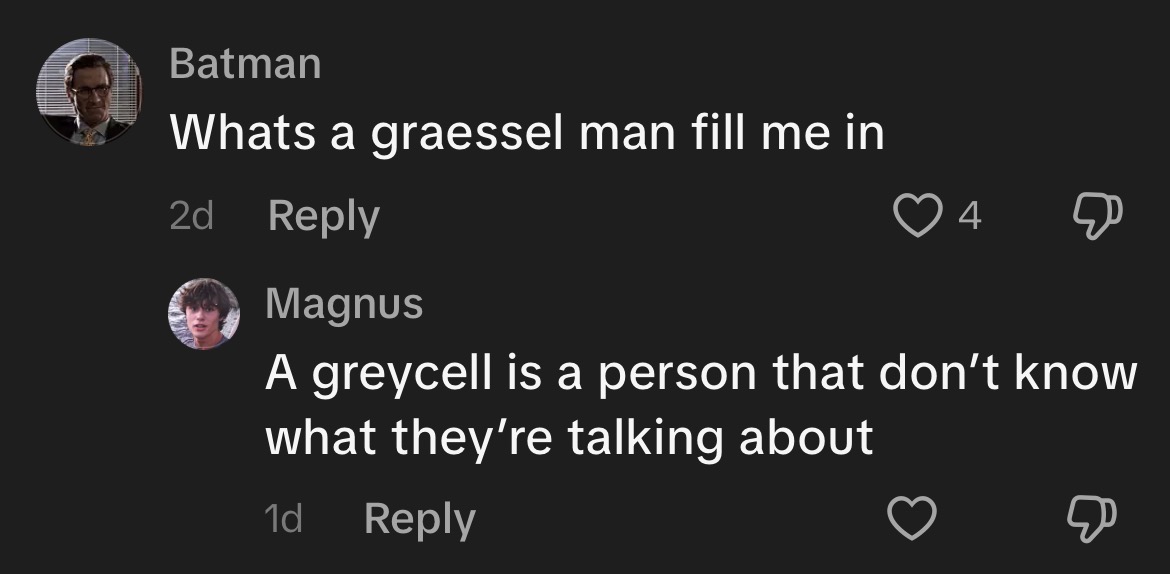The image size is (1170, 574).
Task: Click the words "don't know" in Magnus's reply
Action: (1005, 373)
